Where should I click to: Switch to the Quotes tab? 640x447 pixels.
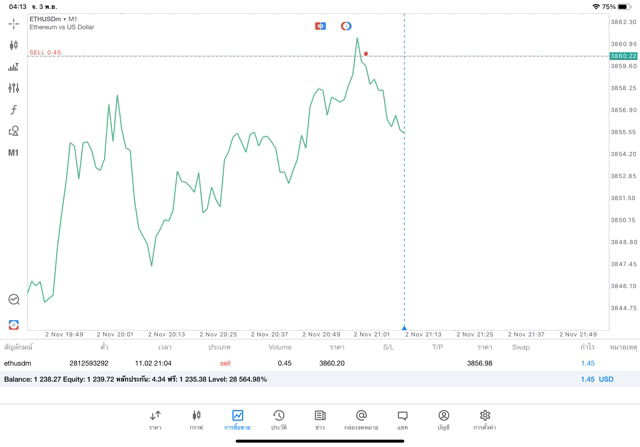(x=155, y=418)
